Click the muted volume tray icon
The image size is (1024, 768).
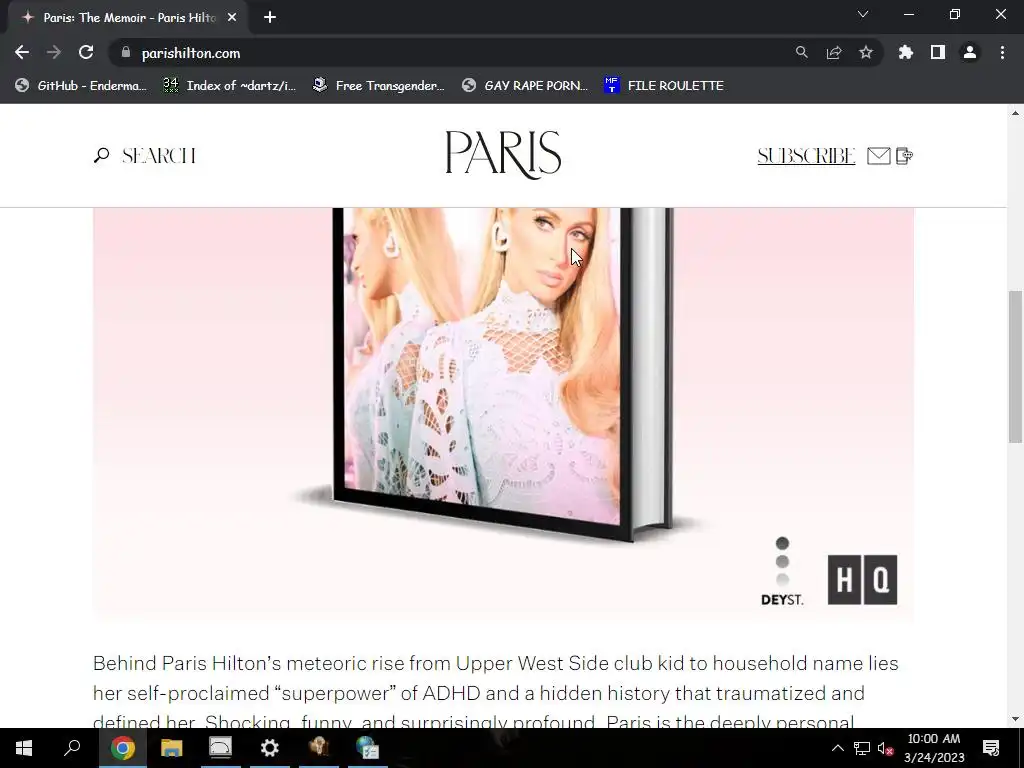(x=886, y=748)
